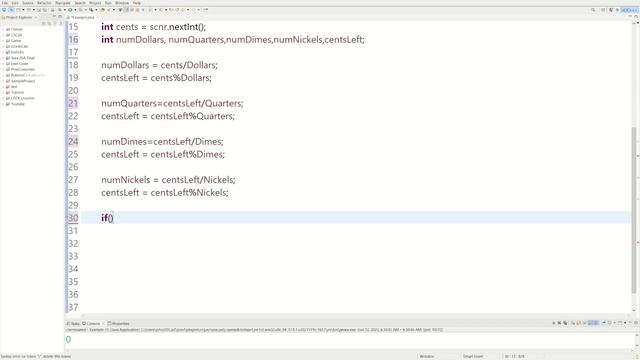
Task: Expand the Leet Code project
Action: click(x=3, y=64)
